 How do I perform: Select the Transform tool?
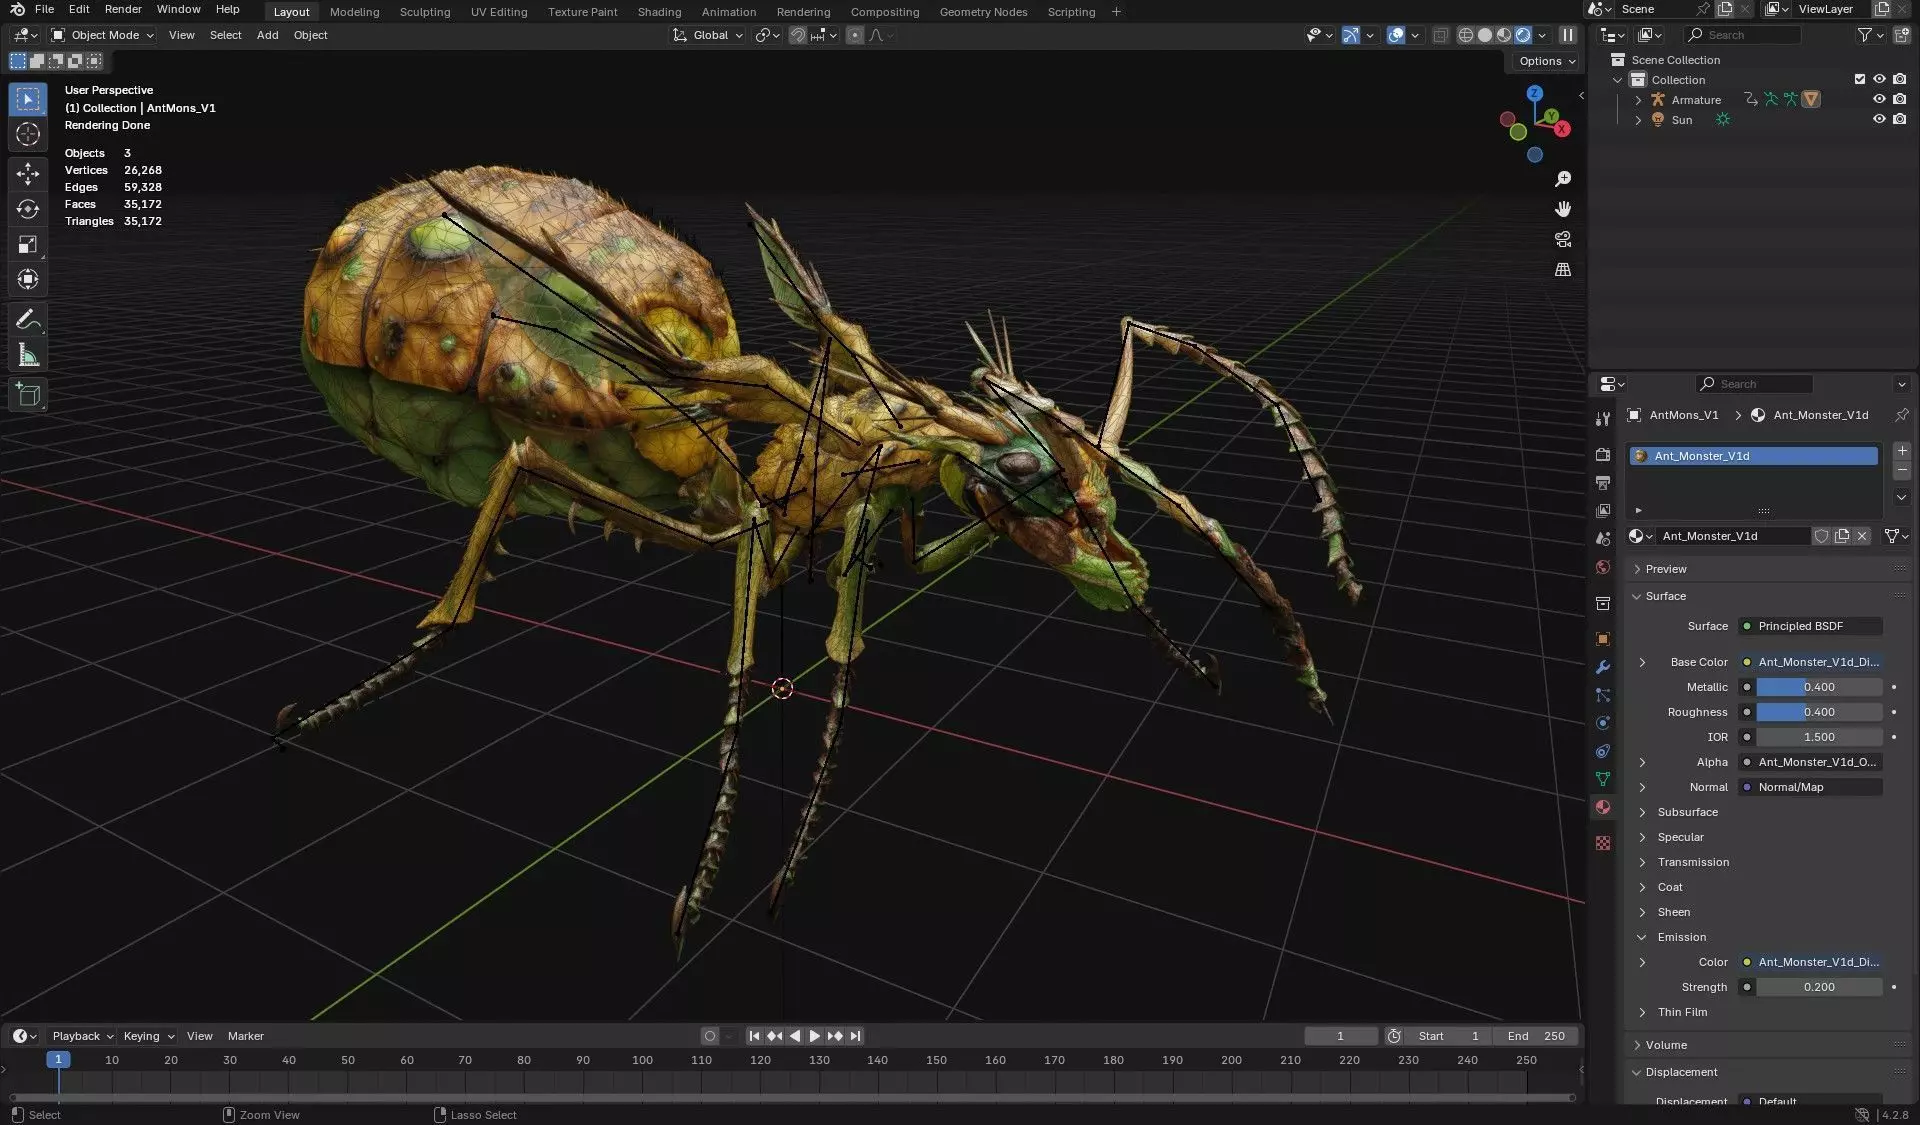pos(28,279)
